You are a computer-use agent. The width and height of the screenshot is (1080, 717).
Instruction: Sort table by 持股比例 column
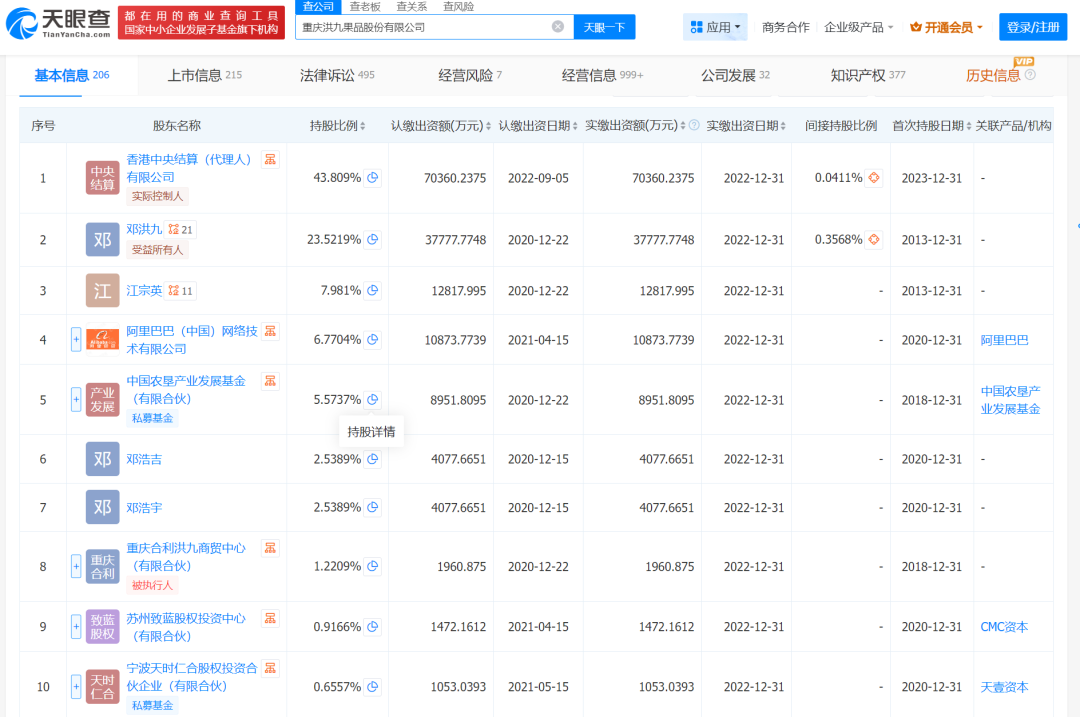337,126
